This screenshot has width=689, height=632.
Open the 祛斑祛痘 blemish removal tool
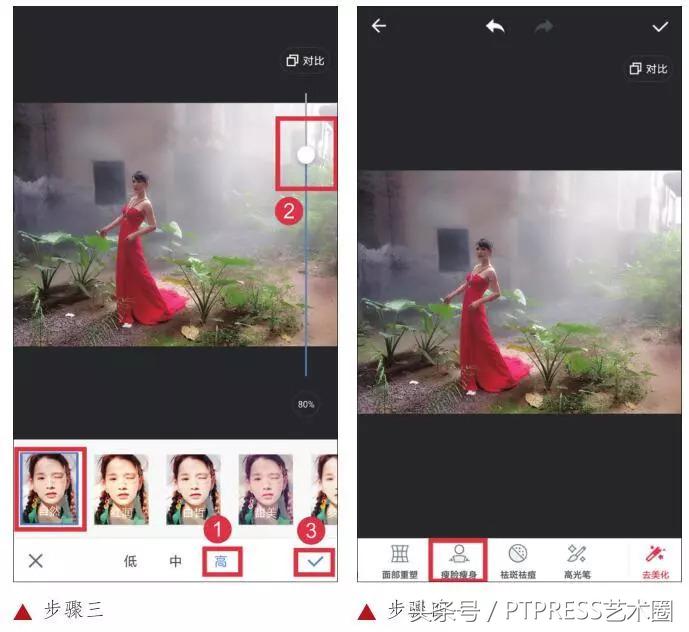tap(518, 561)
